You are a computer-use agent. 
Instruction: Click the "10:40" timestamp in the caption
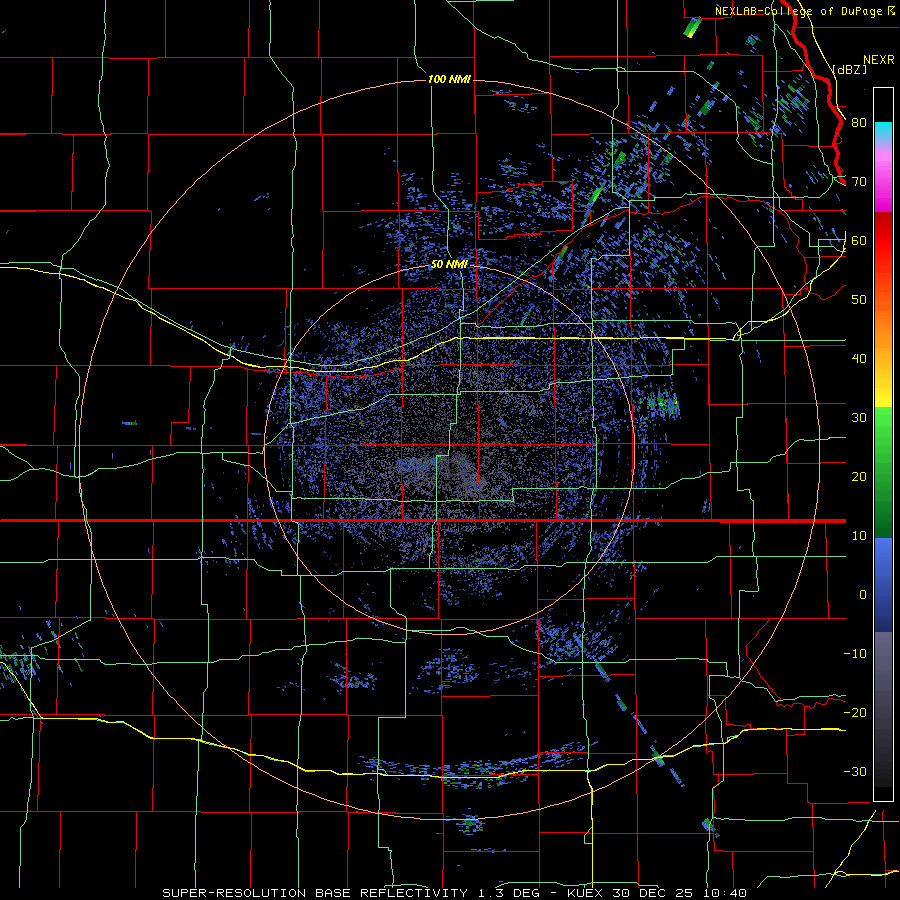(727, 893)
